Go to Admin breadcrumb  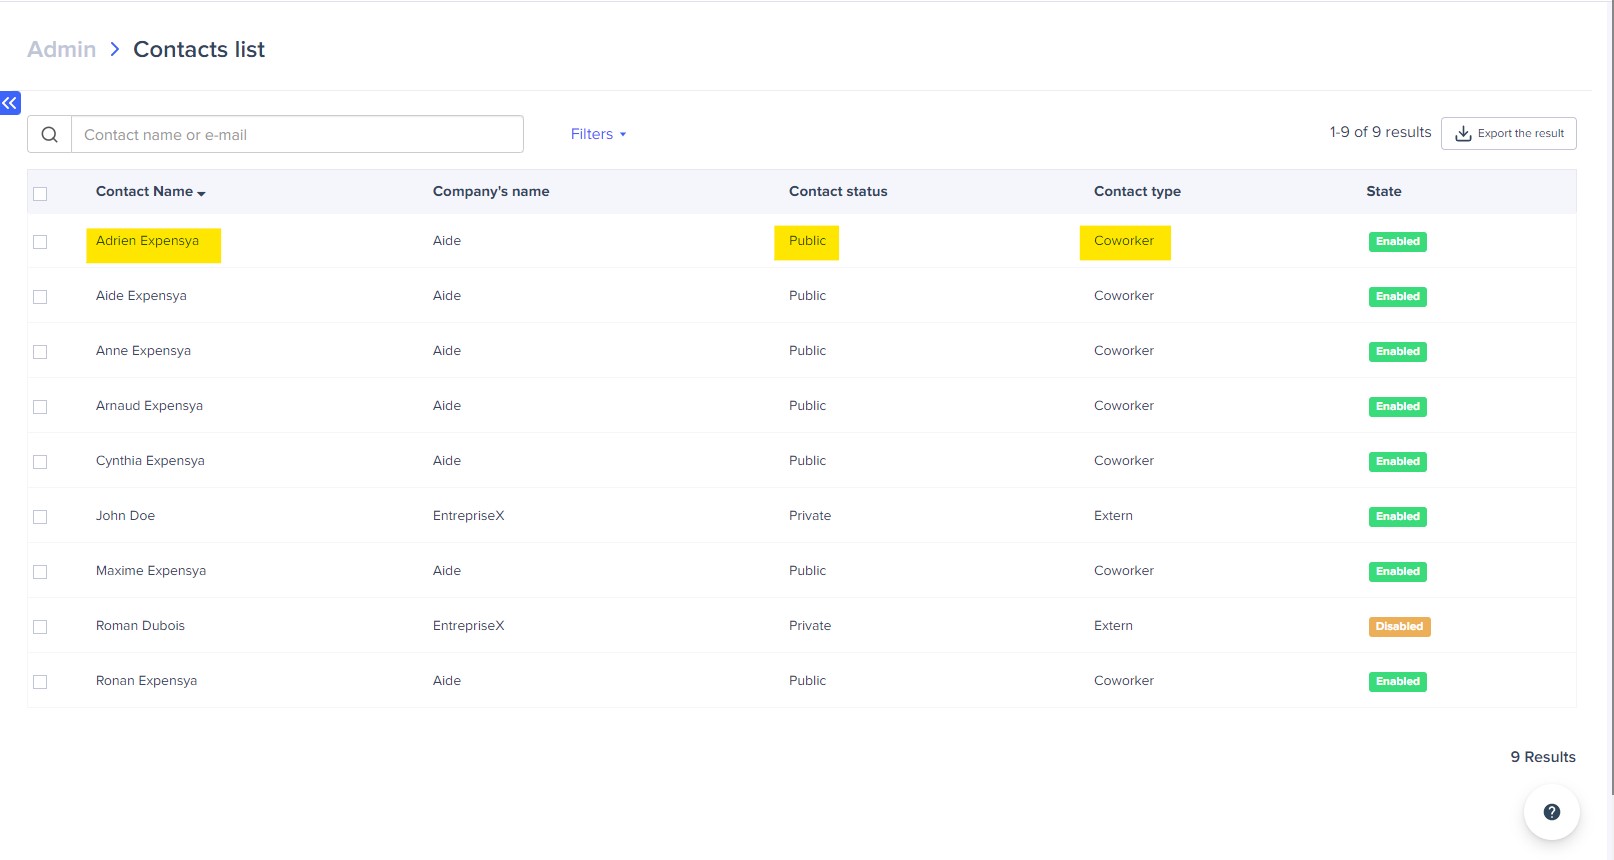[61, 50]
